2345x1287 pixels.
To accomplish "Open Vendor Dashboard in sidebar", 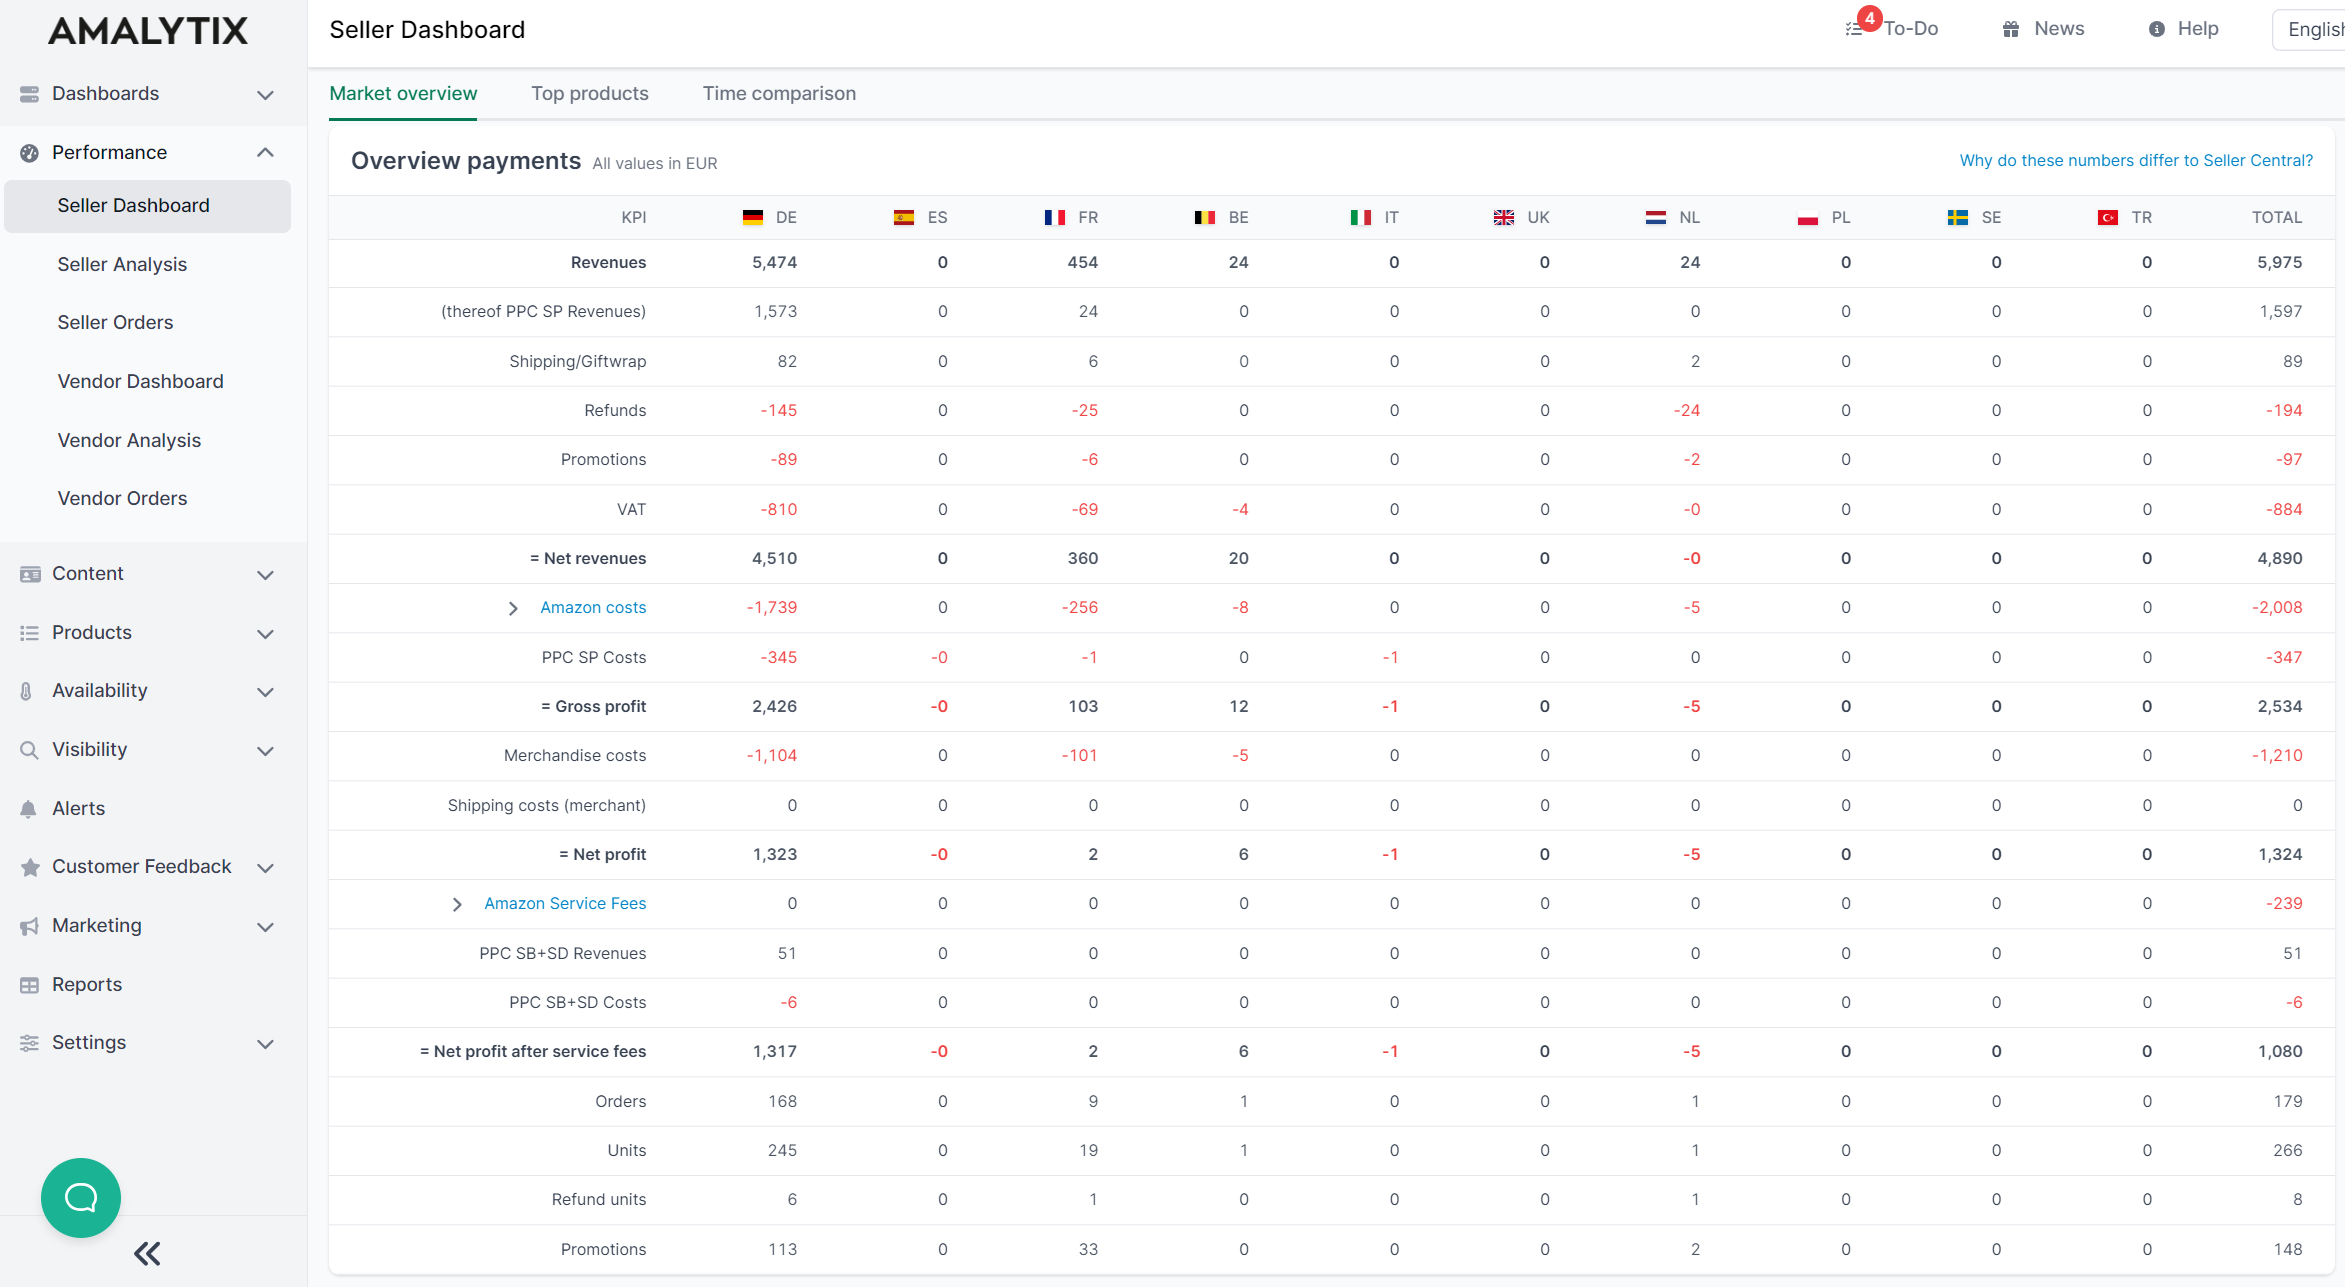I will tap(140, 381).
